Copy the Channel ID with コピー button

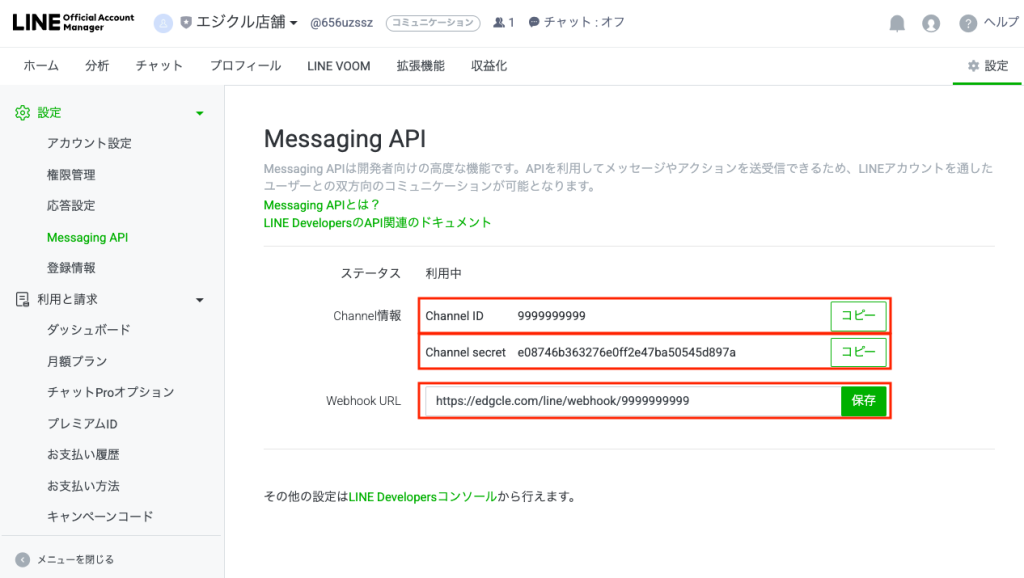click(x=858, y=316)
